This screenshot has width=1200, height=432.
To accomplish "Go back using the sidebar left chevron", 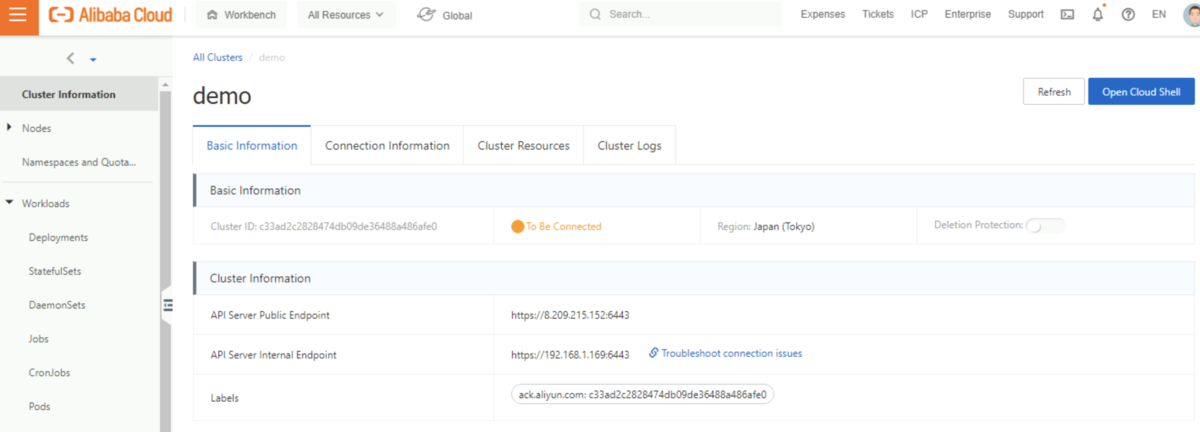I will click(x=70, y=59).
